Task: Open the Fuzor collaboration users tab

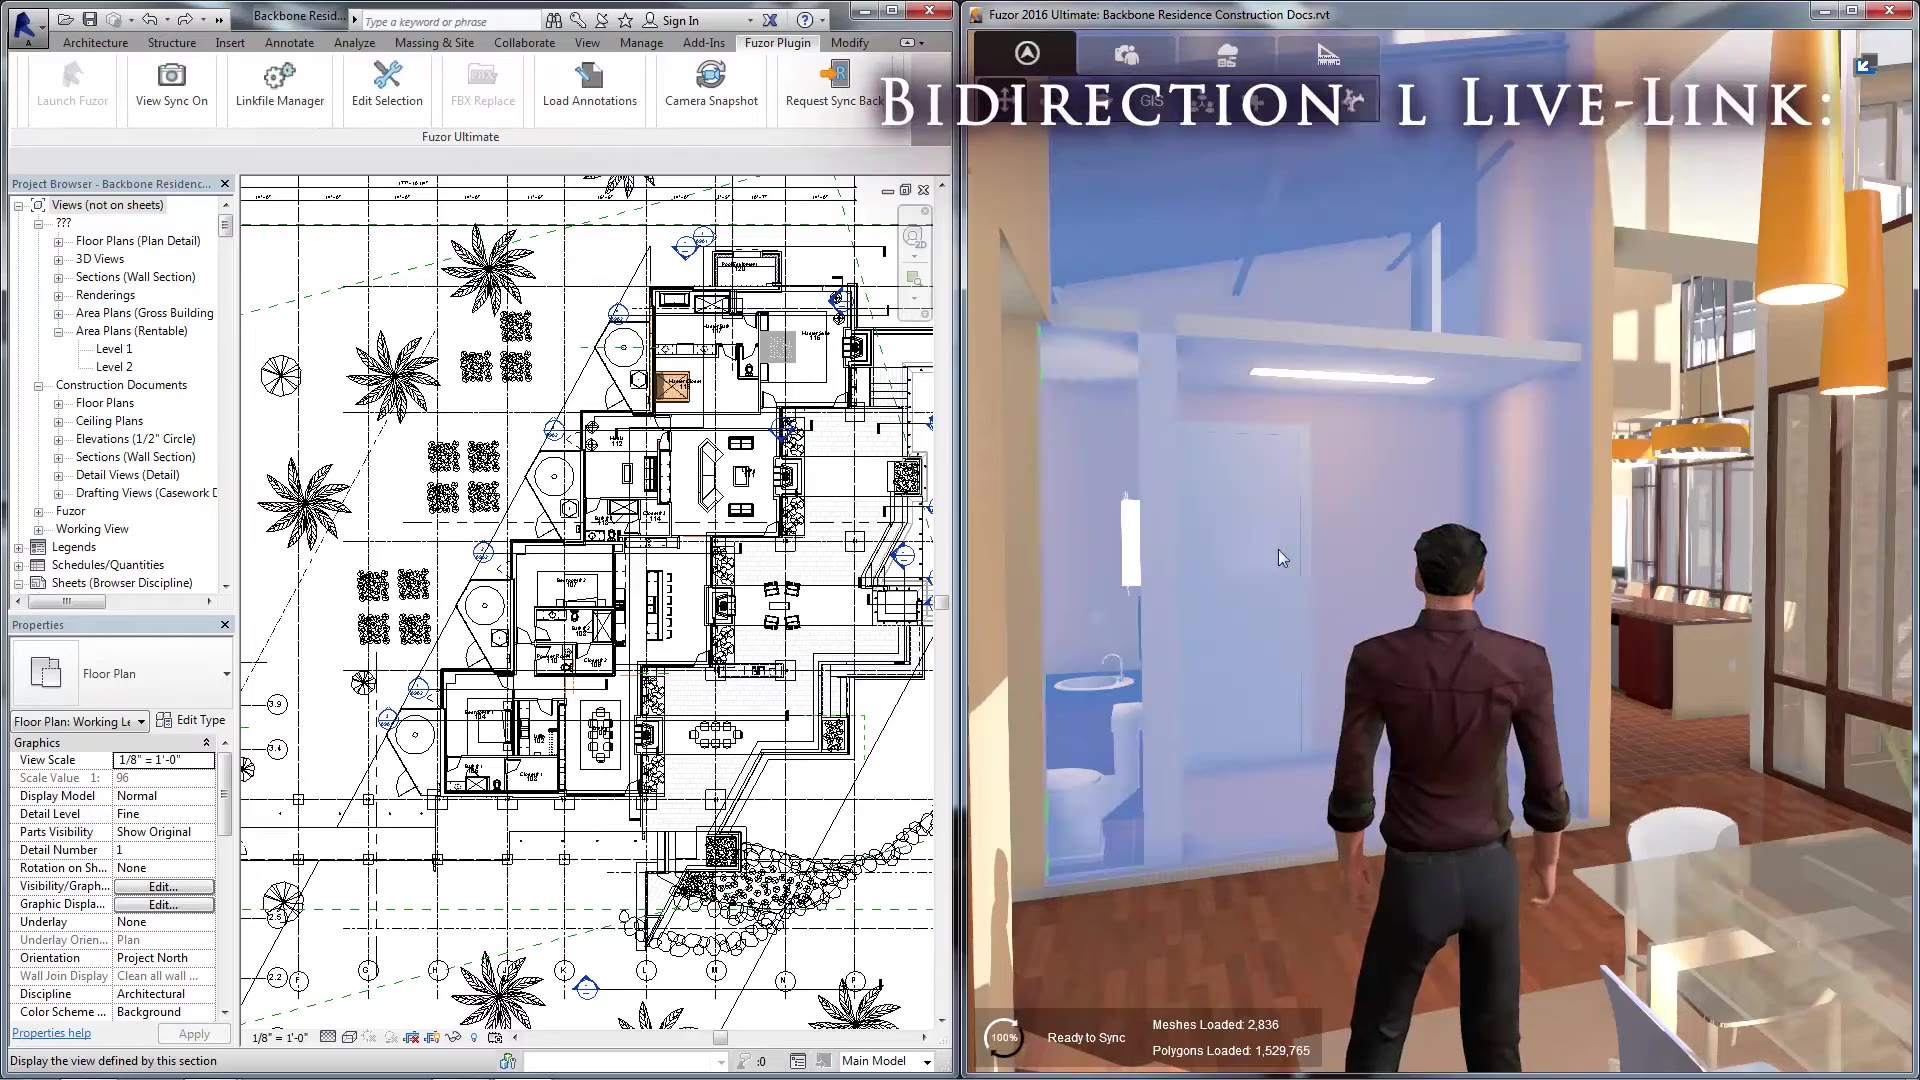Action: pyautogui.click(x=1127, y=55)
